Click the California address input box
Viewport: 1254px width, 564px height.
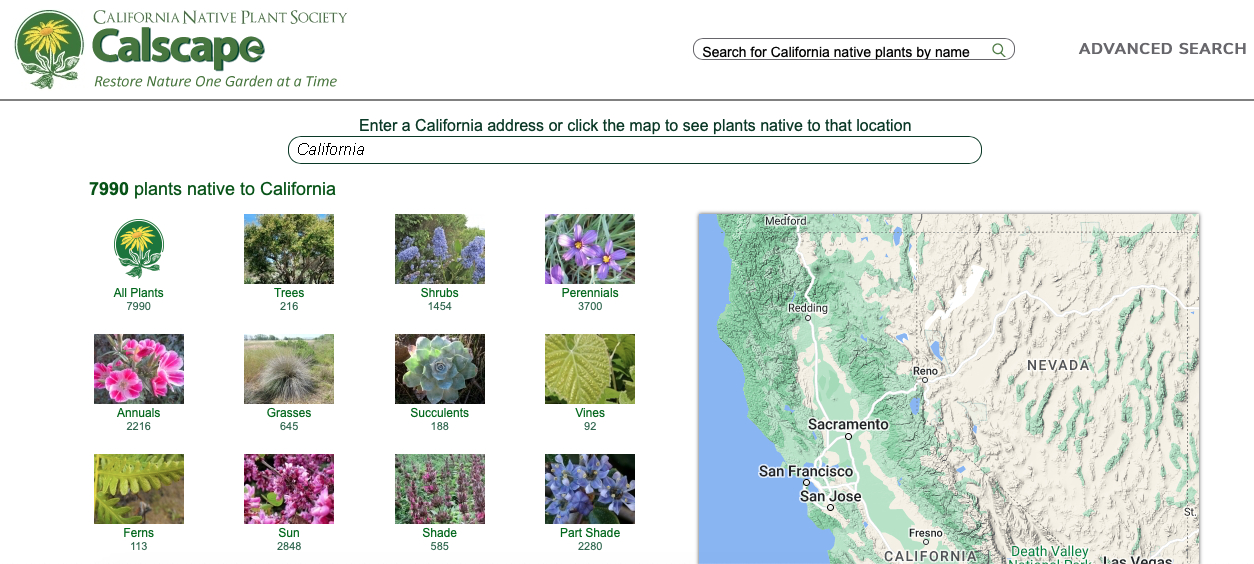coord(634,150)
